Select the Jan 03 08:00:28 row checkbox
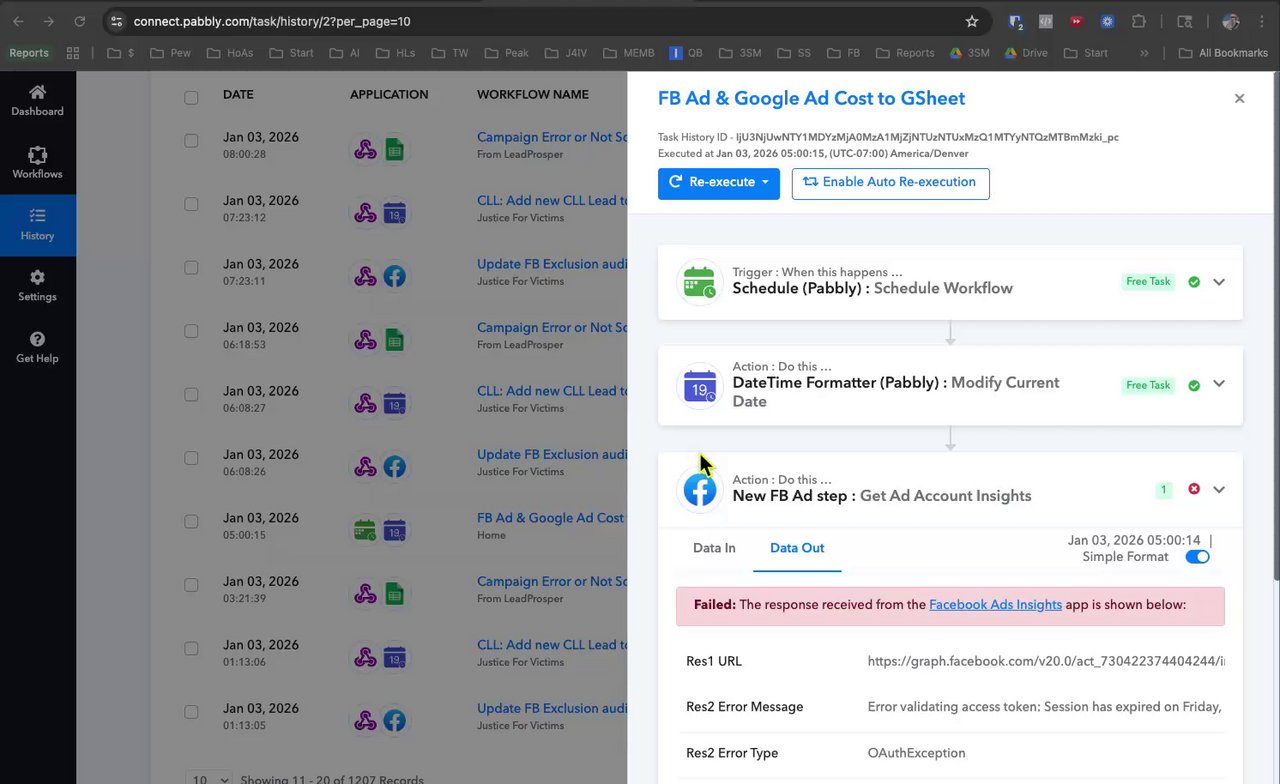1280x784 pixels. (191, 141)
